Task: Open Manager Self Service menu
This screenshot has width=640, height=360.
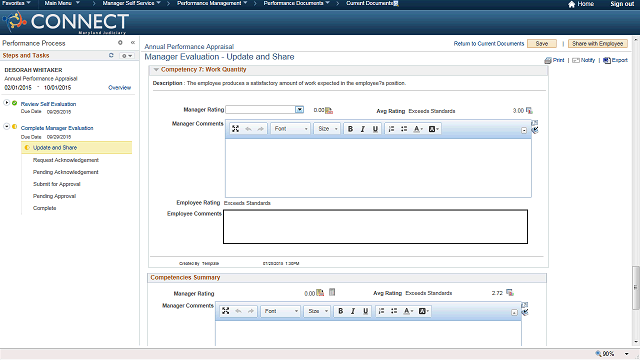Action: tap(131, 3)
